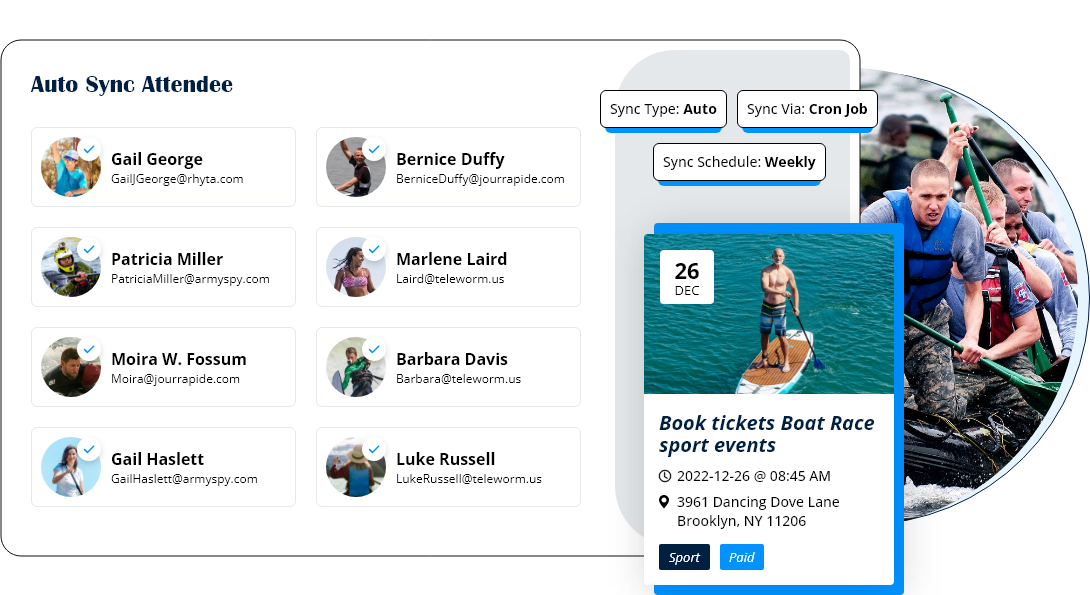
Task: Open the Sync Type: Auto selector
Action: 663,109
